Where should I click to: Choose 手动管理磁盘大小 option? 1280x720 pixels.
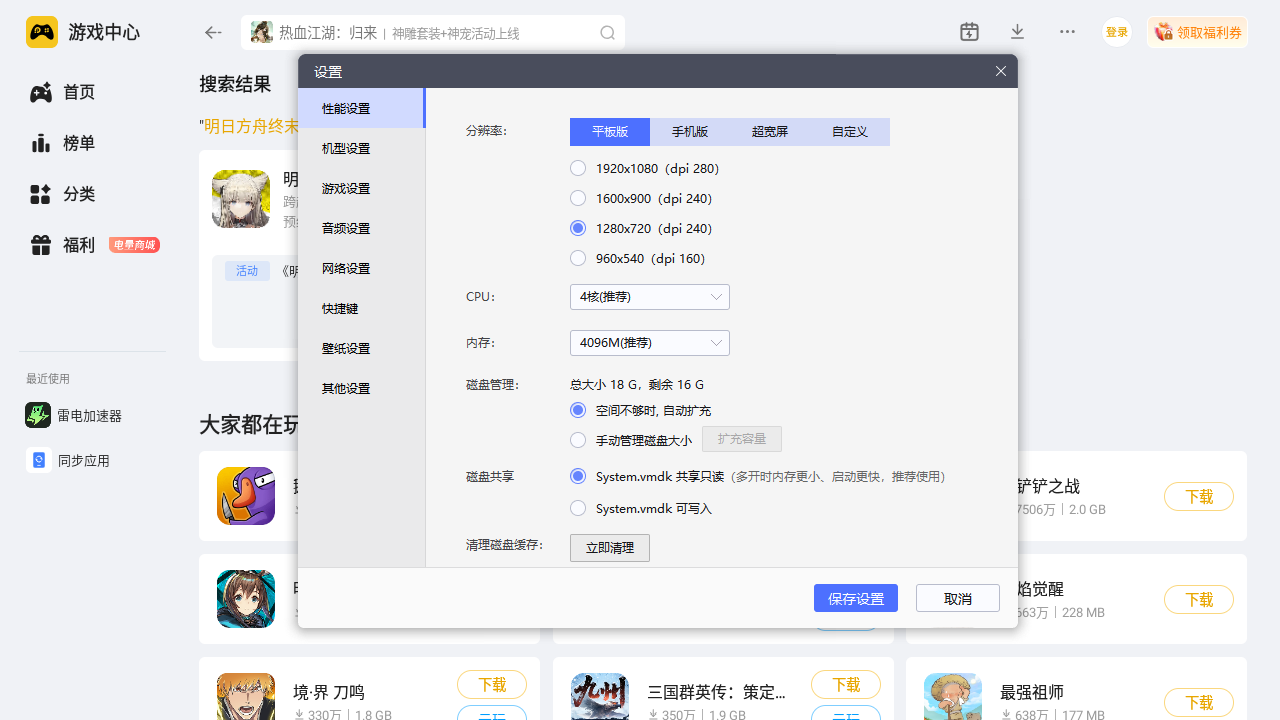pos(578,440)
